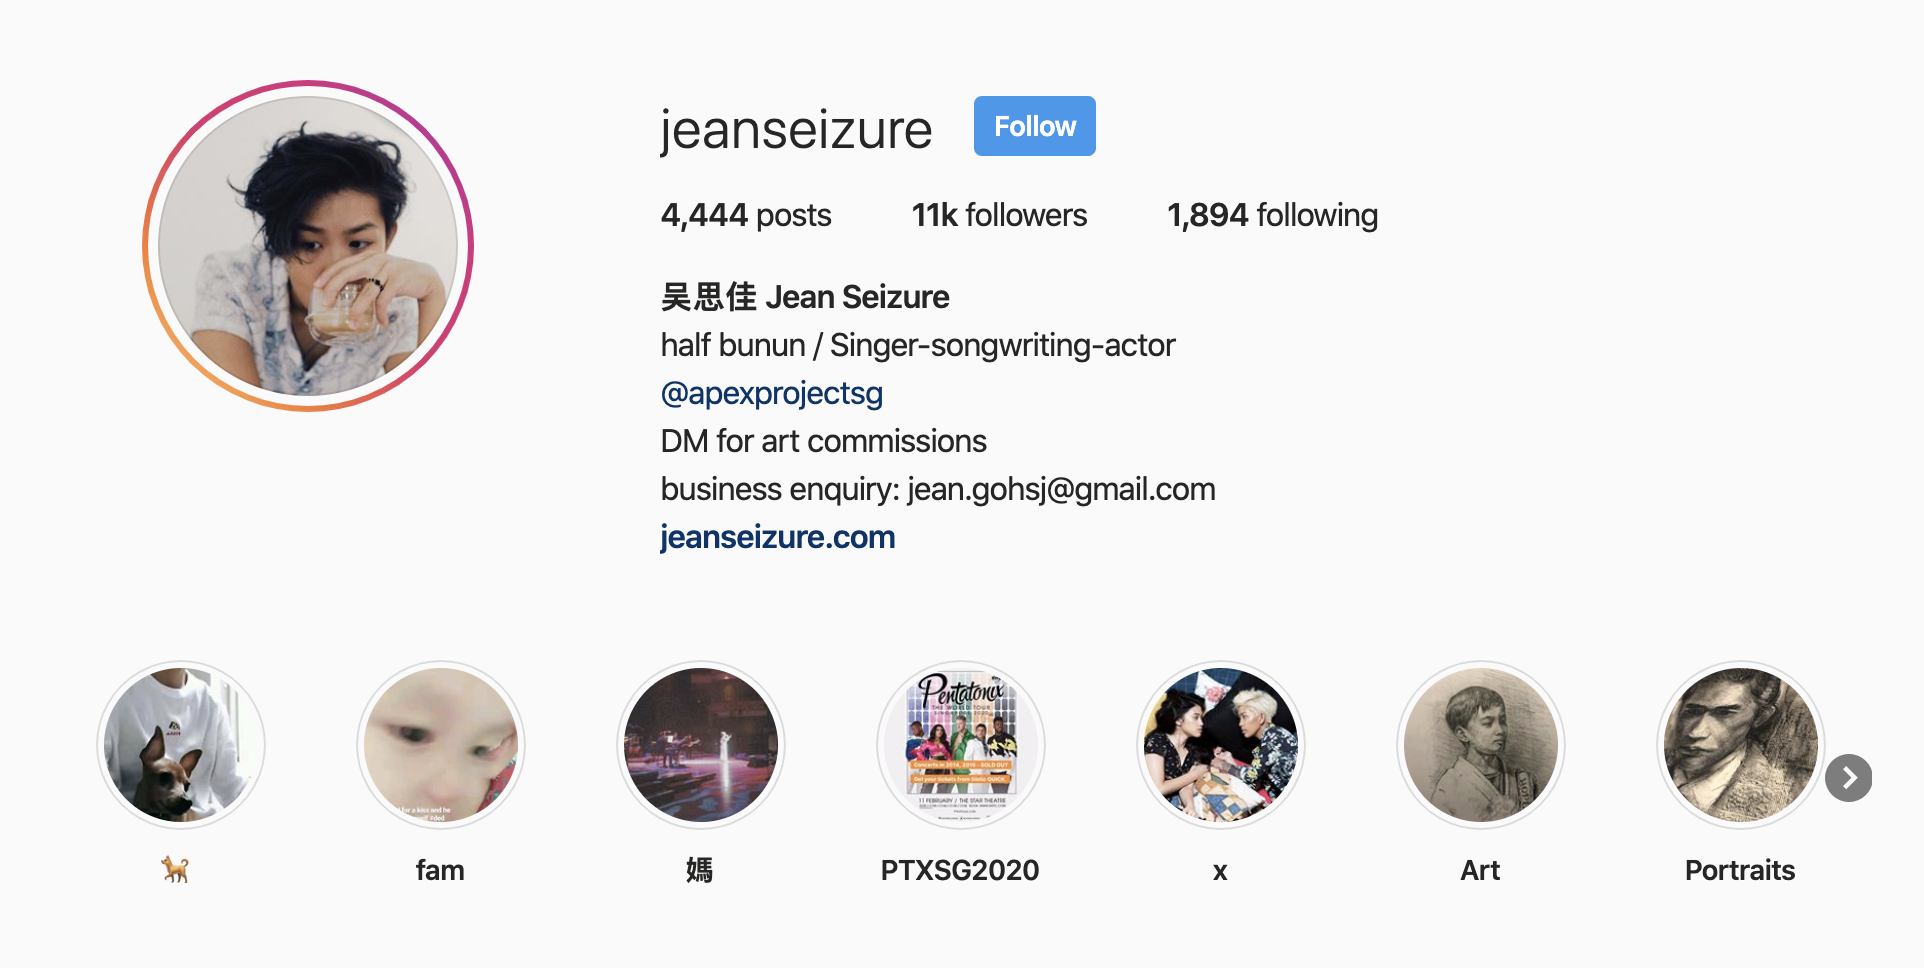View the 媽 highlight with stage photo
The image size is (1924, 968).
tap(701, 745)
